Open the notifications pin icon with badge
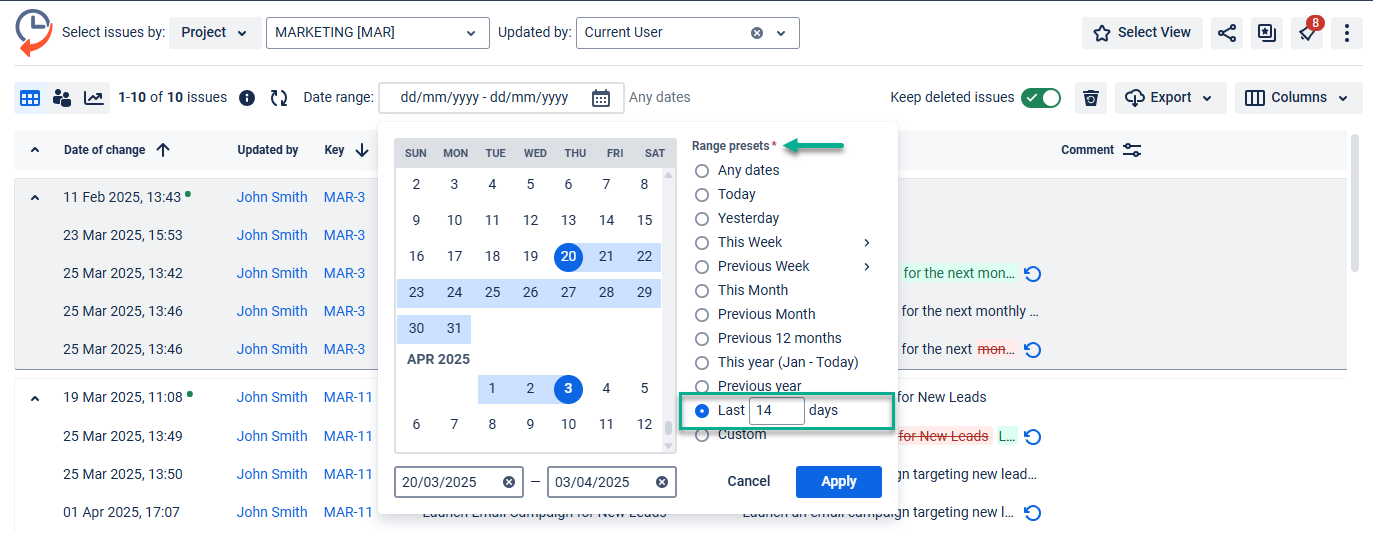The width and height of the screenshot is (1373, 533). [1307, 33]
